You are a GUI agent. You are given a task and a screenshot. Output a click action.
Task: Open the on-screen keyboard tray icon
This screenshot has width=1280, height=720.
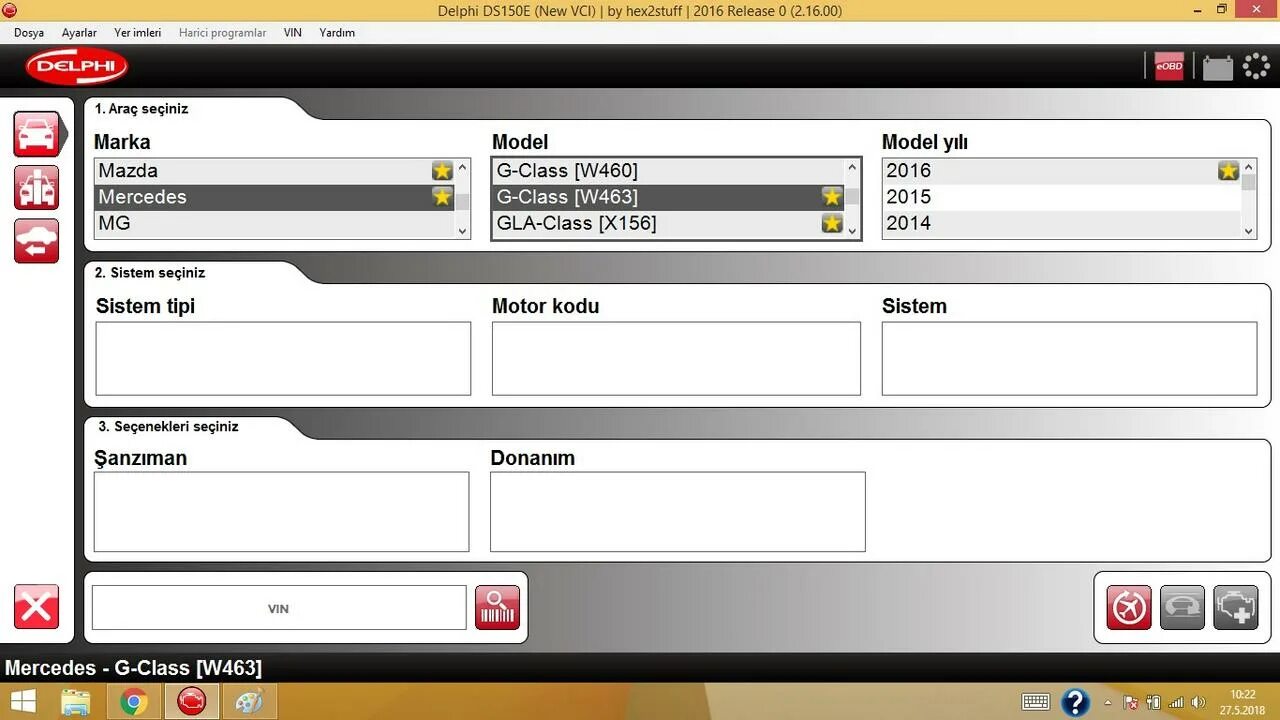point(1036,702)
